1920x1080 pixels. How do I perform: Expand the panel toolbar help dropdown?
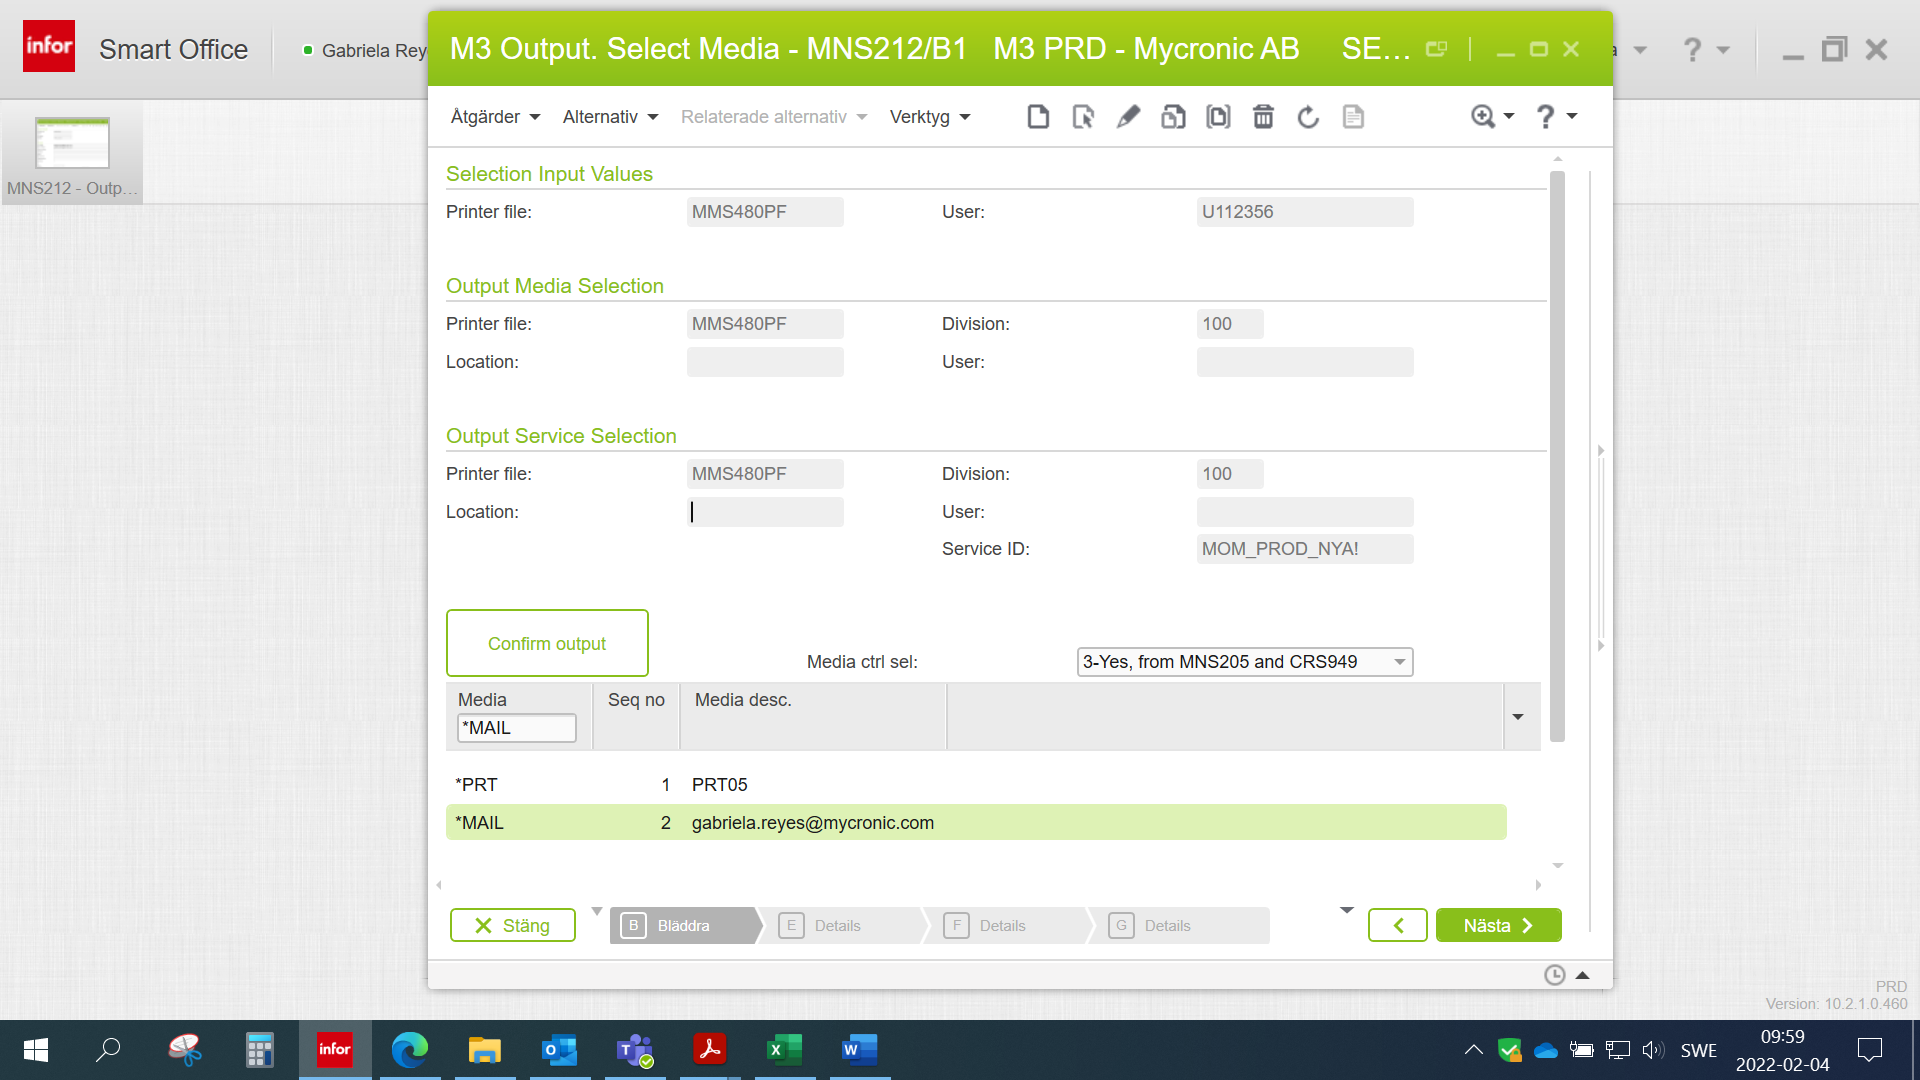coord(1572,117)
